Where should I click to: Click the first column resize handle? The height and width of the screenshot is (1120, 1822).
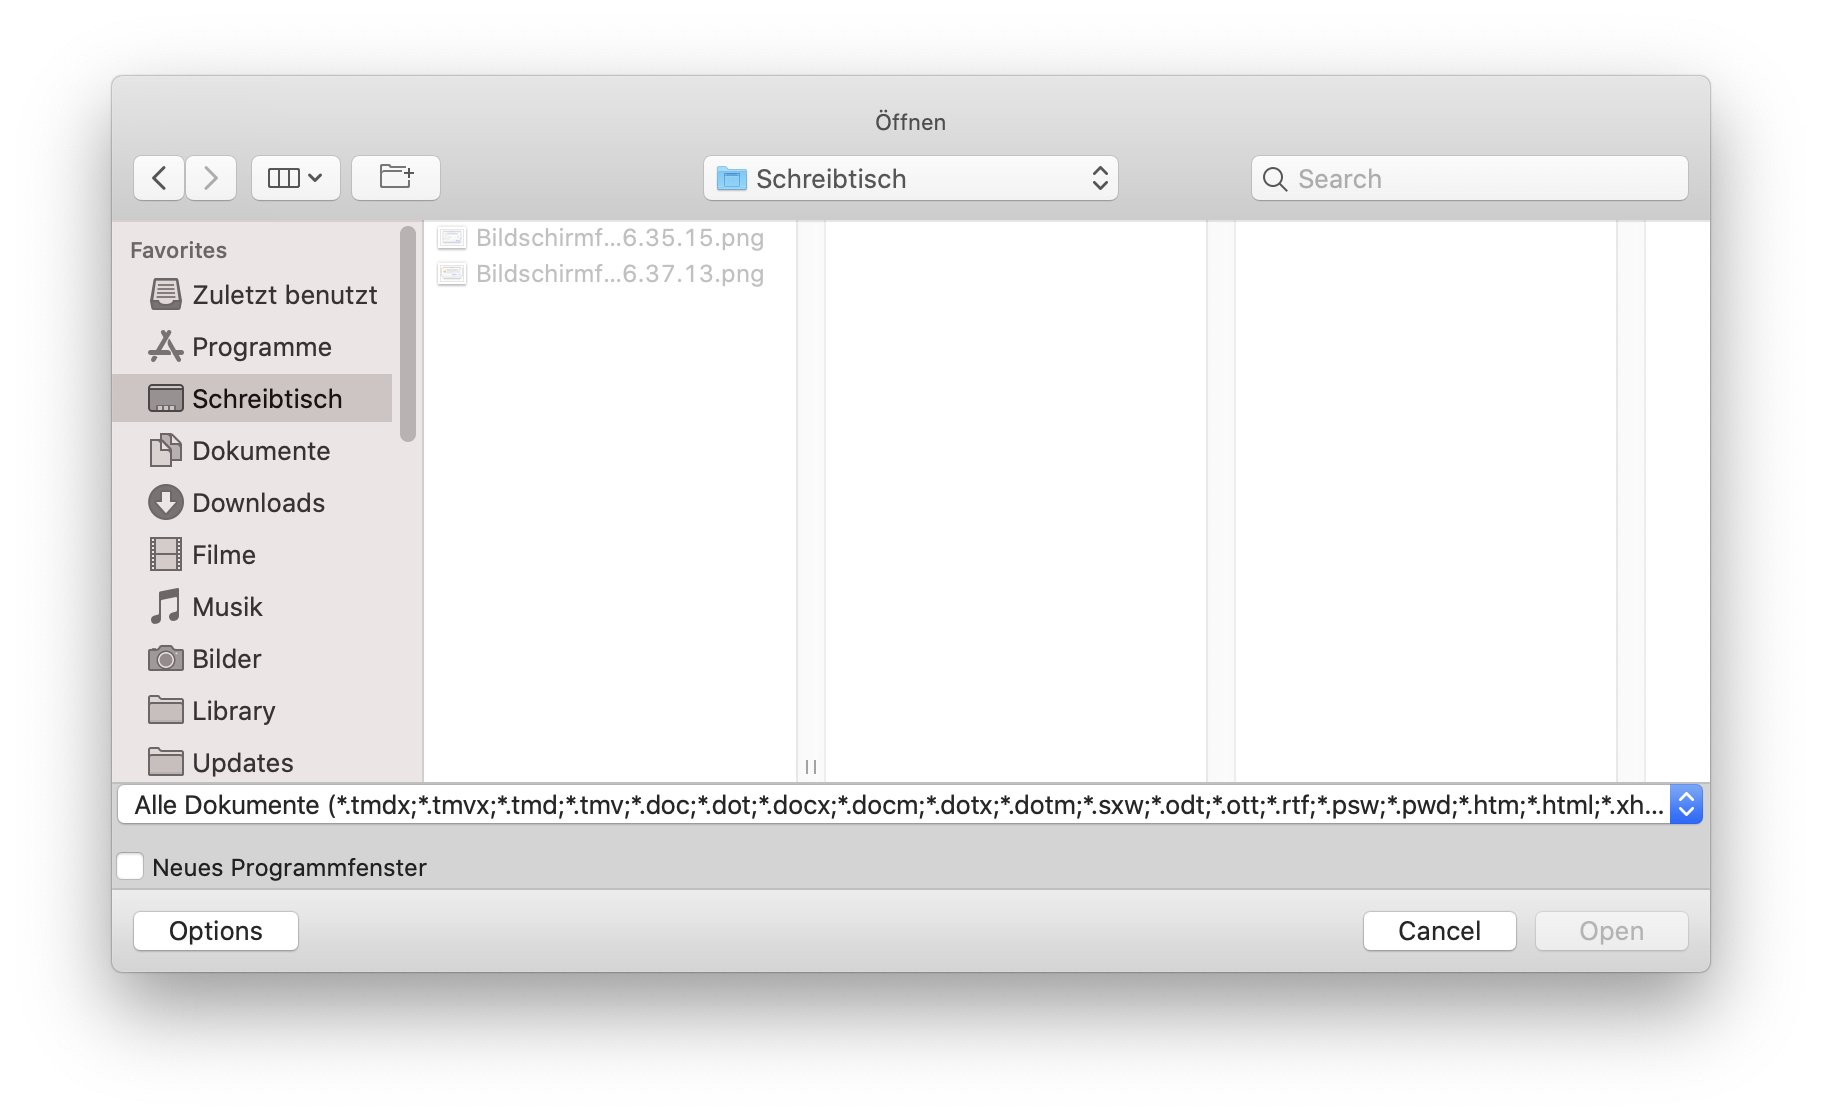point(811,767)
